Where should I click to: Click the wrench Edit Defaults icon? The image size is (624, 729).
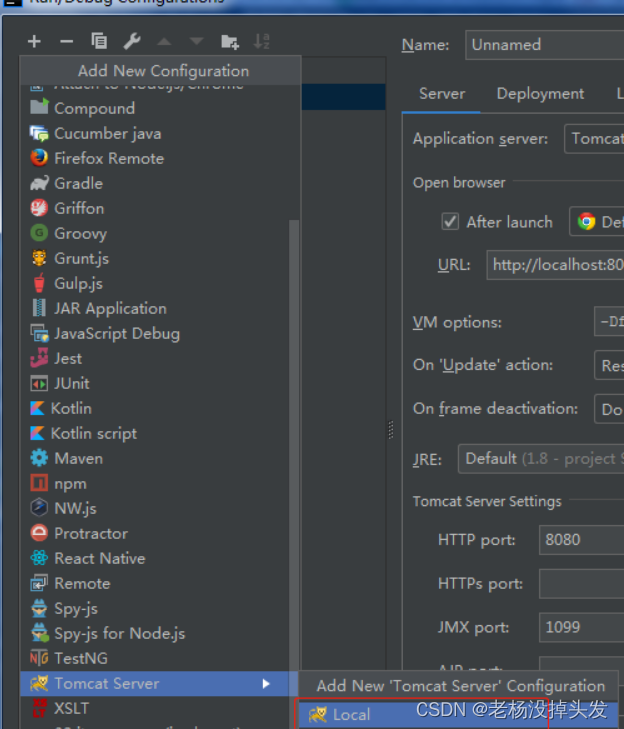[x=131, y=41]
